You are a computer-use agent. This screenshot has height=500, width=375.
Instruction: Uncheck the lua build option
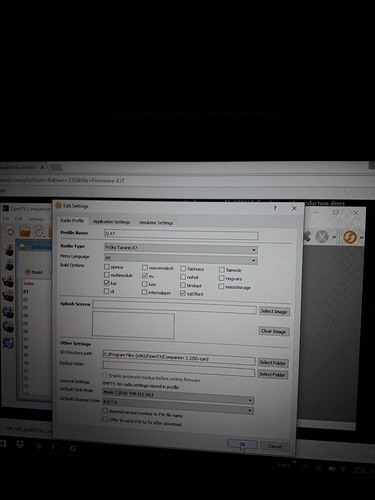coord(107,283)
